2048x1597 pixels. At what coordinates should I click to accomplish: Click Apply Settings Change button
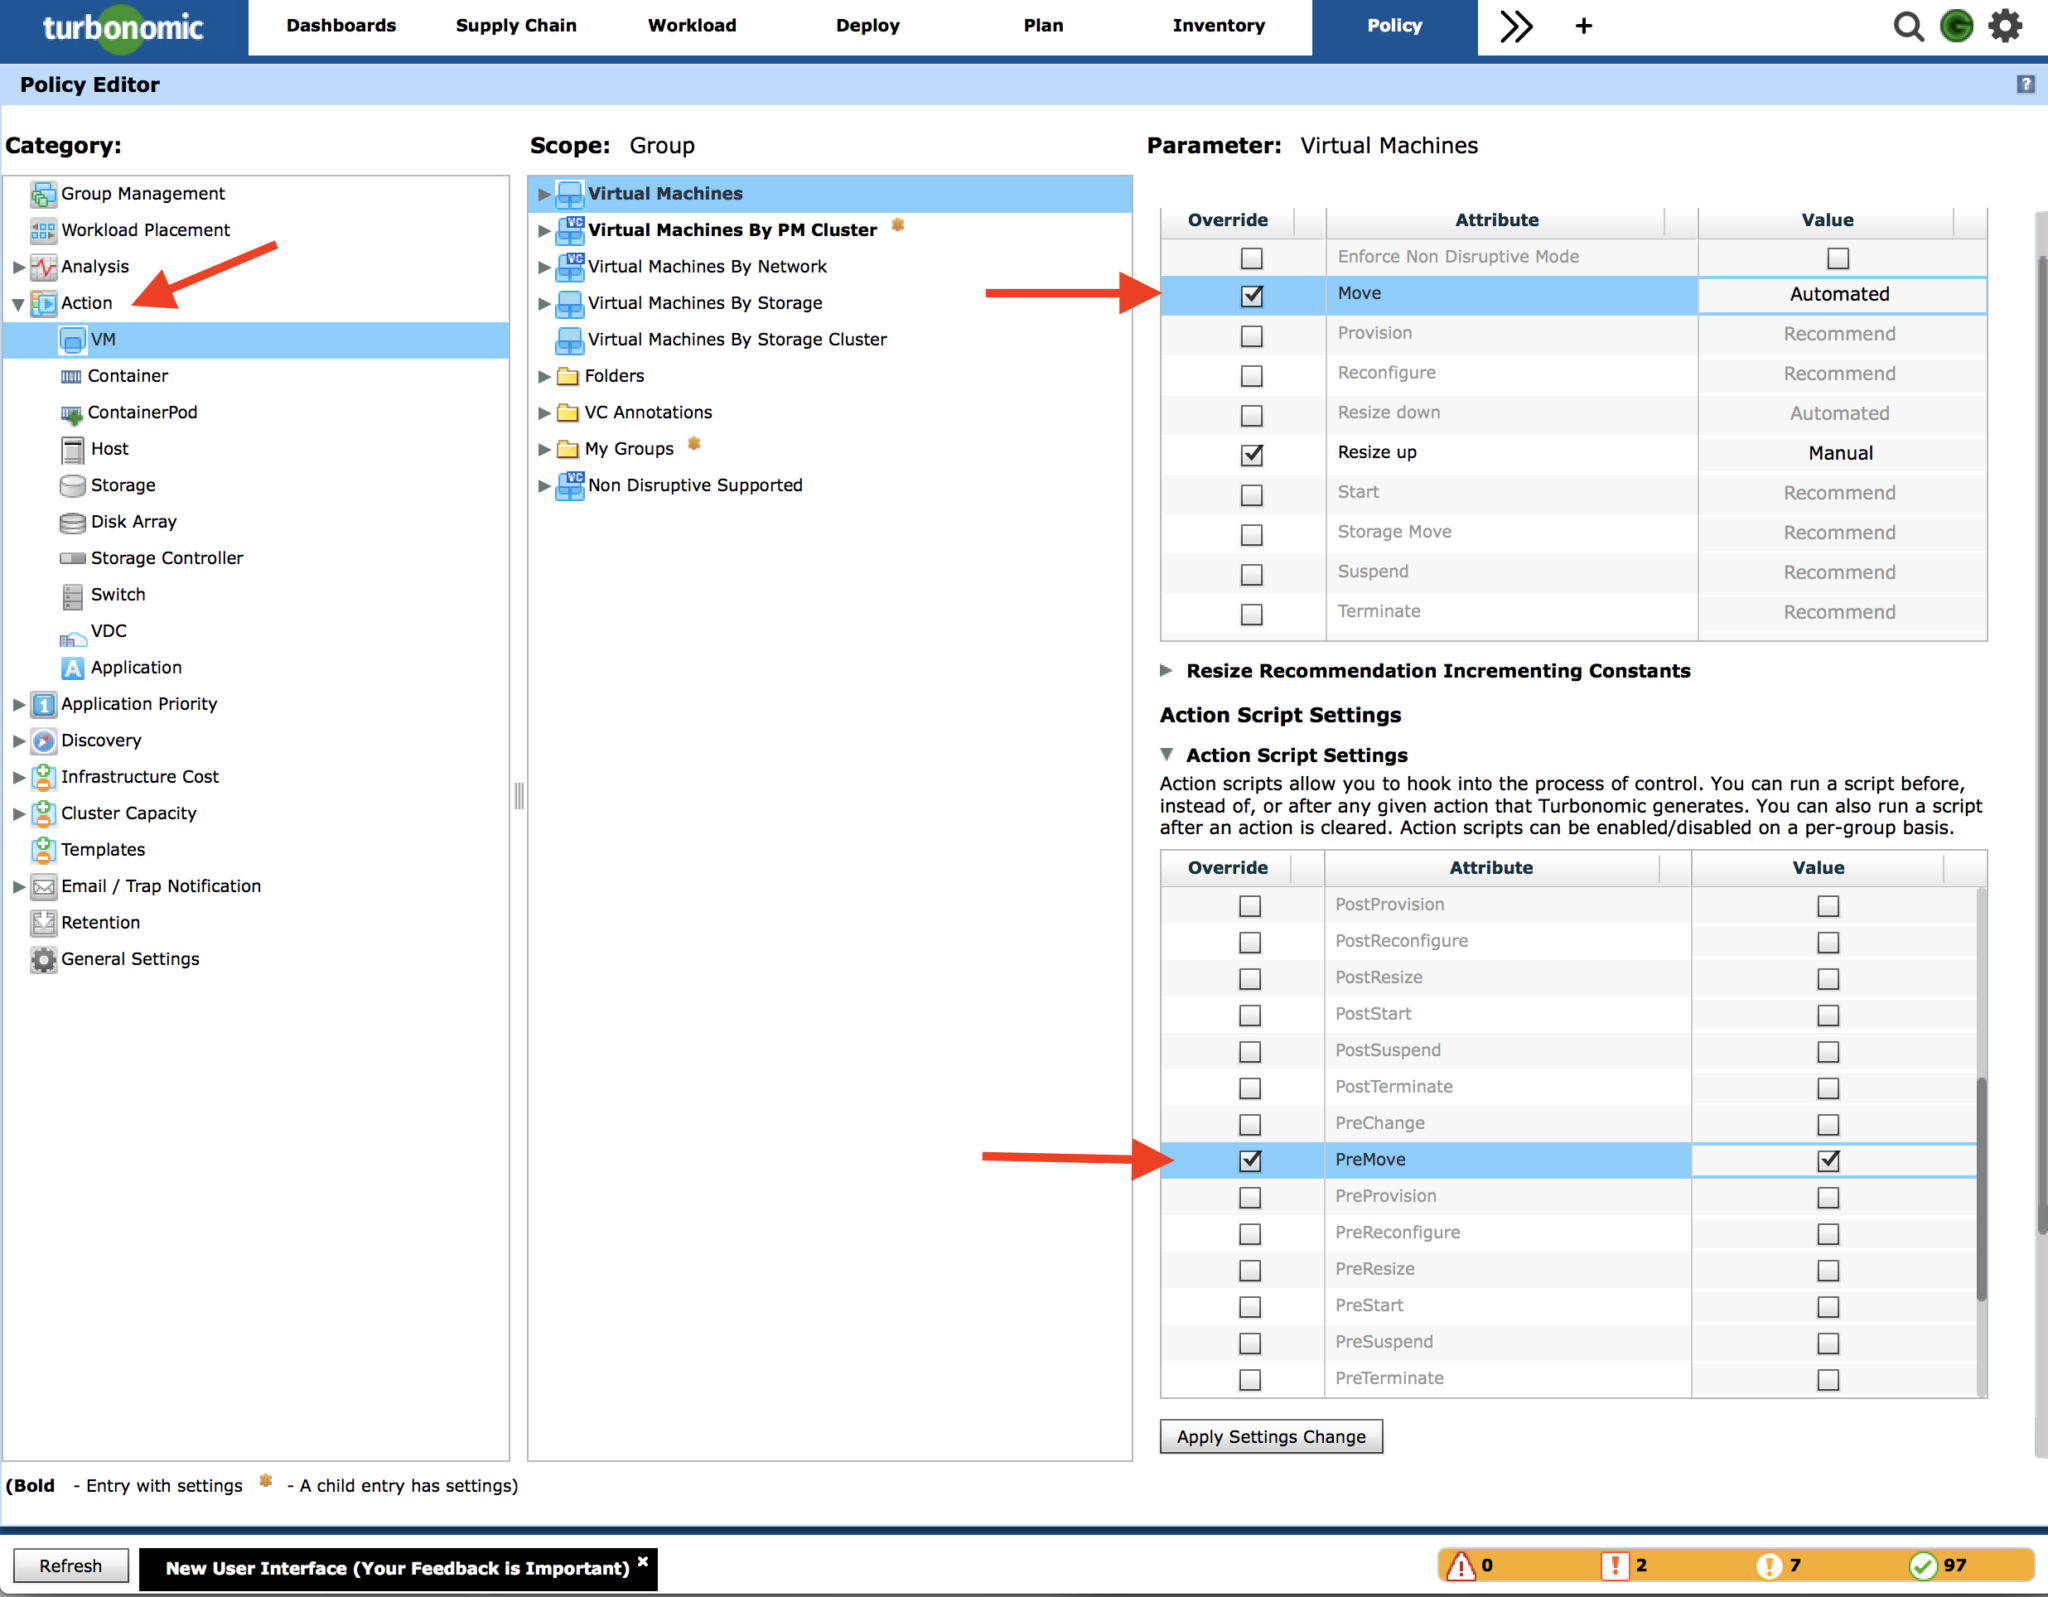(1270, 1436)
